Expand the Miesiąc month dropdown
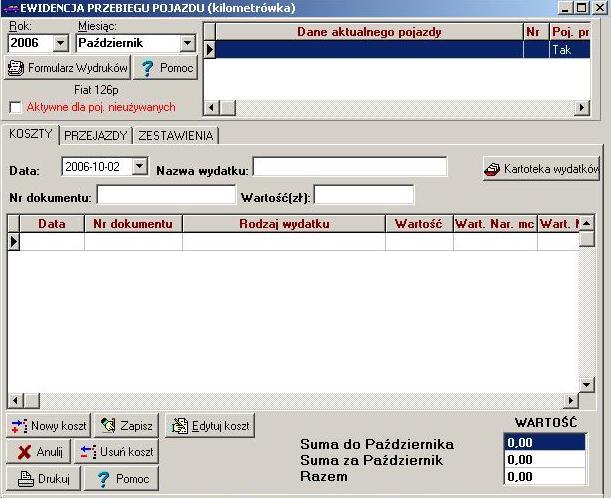Viewport: 611px width, 498px height. (x=187, y=43)
